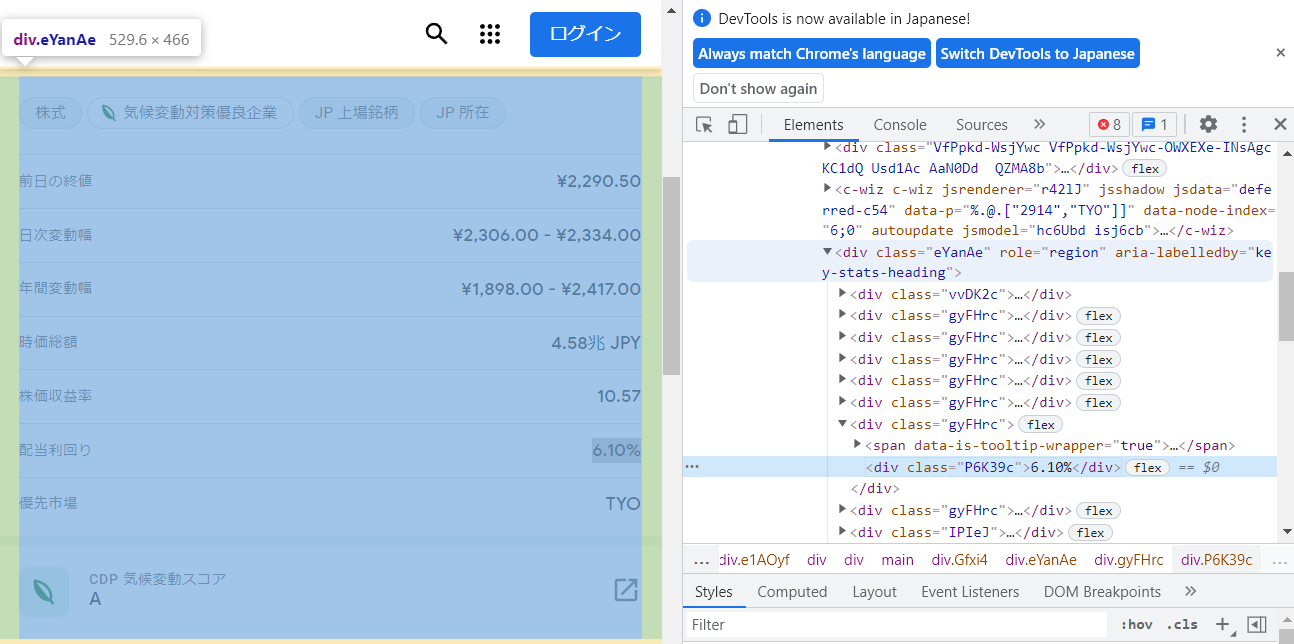The width and height of the screenshot is (1294, 644).
Task: Add new style rule plus icon
Action: (x=1222, y=625)
